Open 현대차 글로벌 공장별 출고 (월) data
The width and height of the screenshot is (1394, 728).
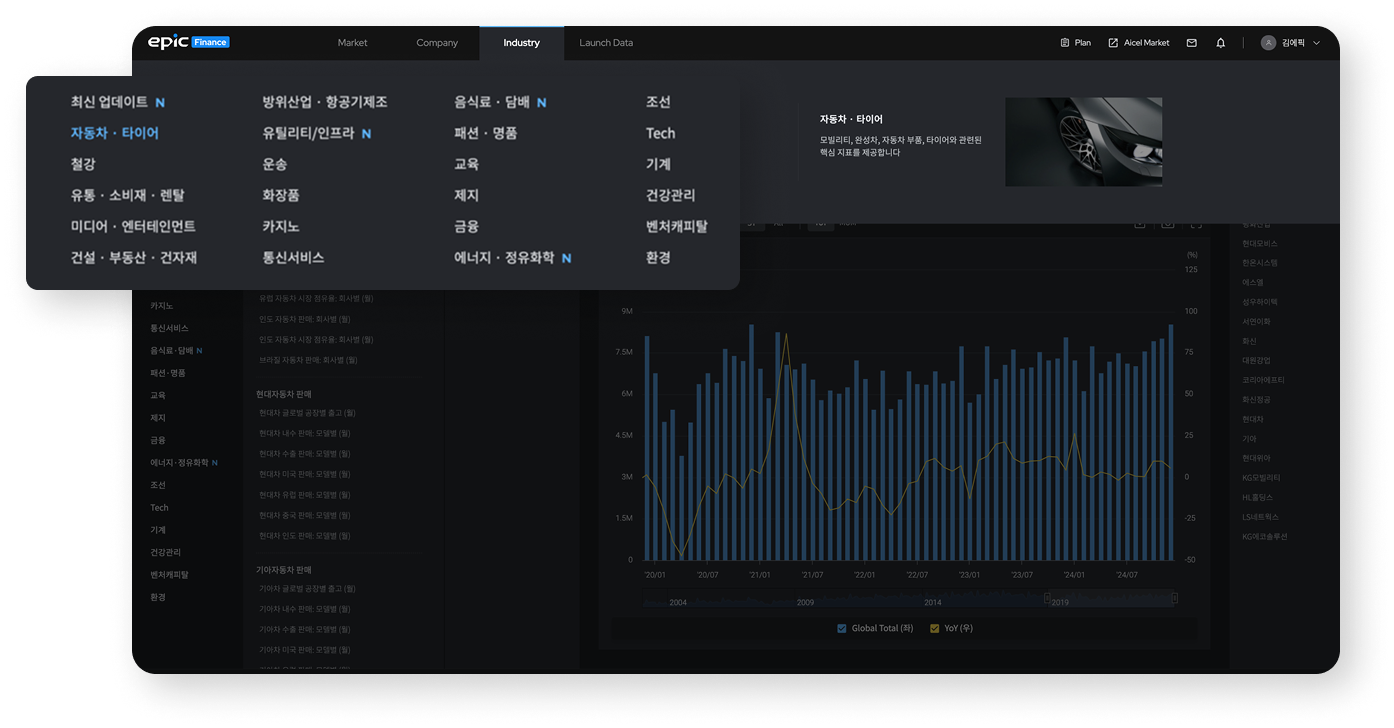(x=308, y=412)
